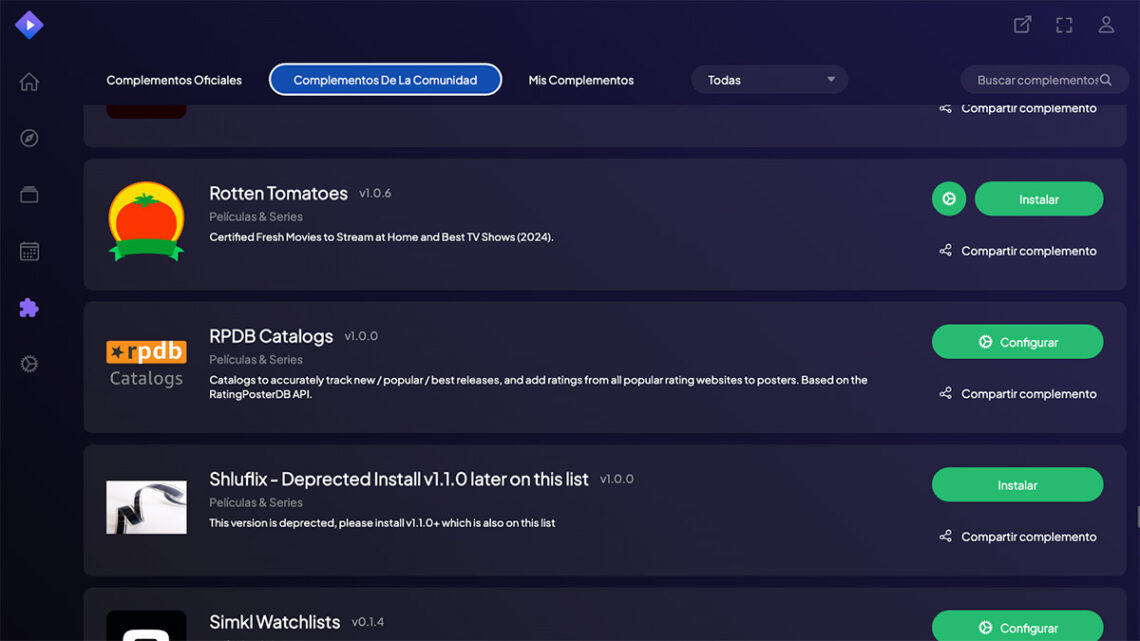Click the open-in-new-window icon
1140x641 pixels.
(1022, 25)
